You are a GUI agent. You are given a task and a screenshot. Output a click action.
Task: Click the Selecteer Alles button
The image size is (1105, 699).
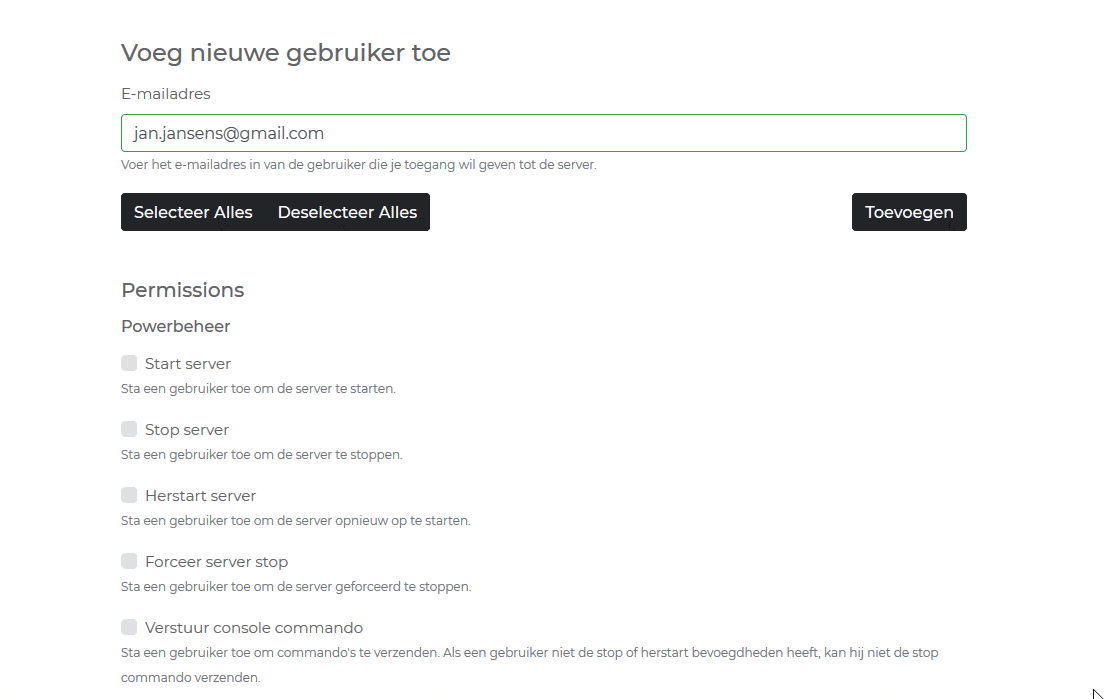pyautogui.click(x=193, y=212)
